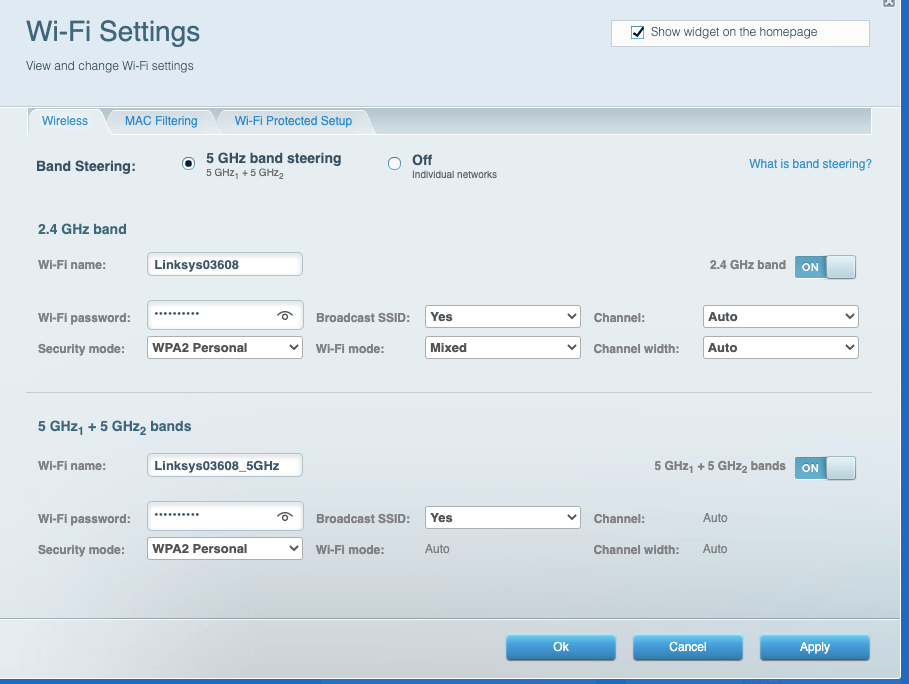
Task: Open the 2.4 GHz Broadcast SSID dropdown
Action: tap(502, 315)
